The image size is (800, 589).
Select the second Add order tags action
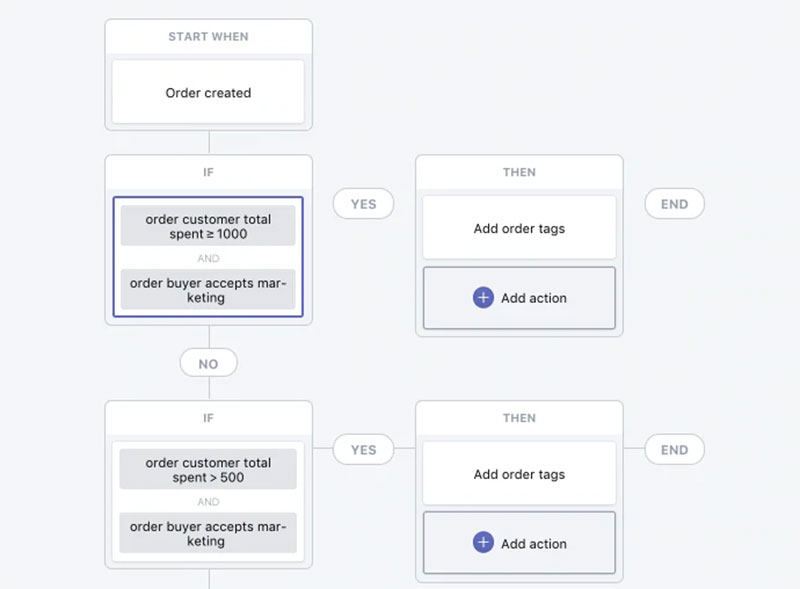pyautogui.click(x=519, y=473)
